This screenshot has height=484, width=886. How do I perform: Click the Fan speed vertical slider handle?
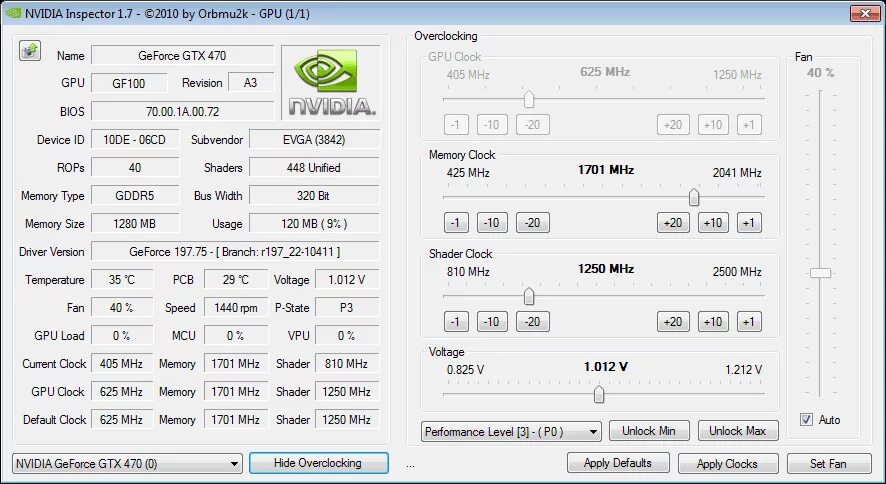820,273
